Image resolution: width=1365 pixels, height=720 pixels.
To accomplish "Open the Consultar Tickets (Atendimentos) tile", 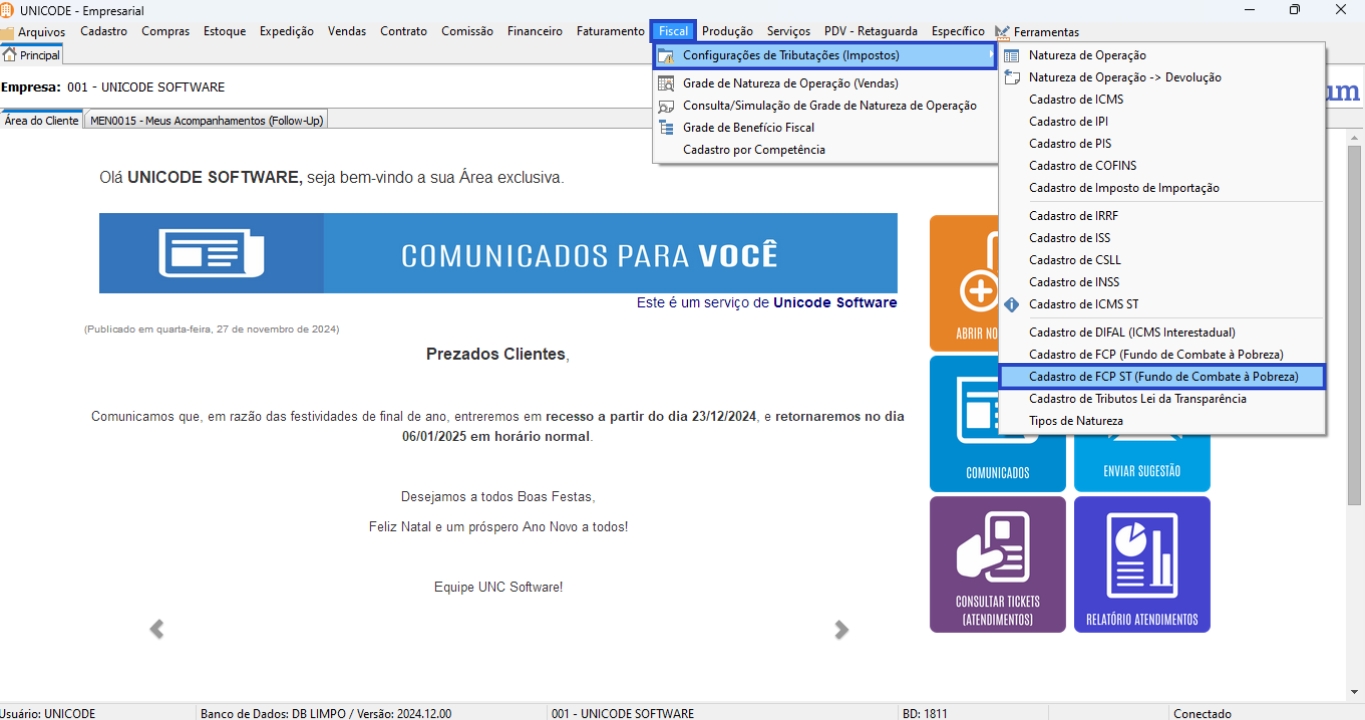I will (997, 564).
